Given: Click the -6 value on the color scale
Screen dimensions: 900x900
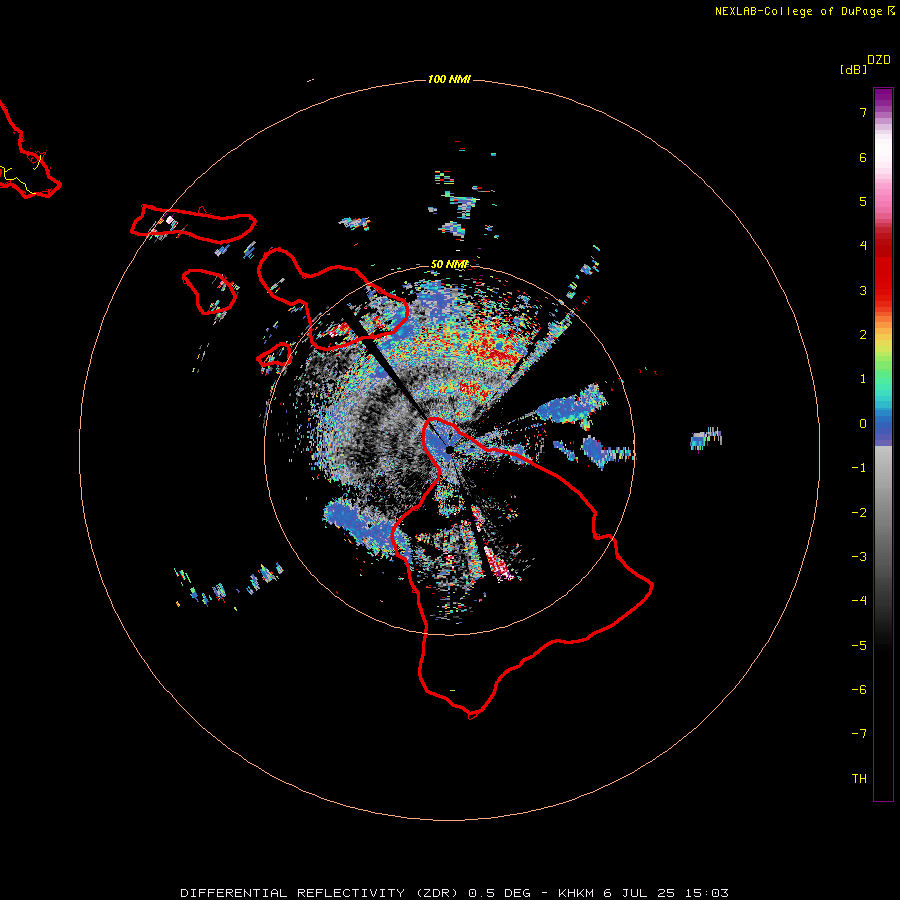Looking at the screenshot, I should click(859, 690).
